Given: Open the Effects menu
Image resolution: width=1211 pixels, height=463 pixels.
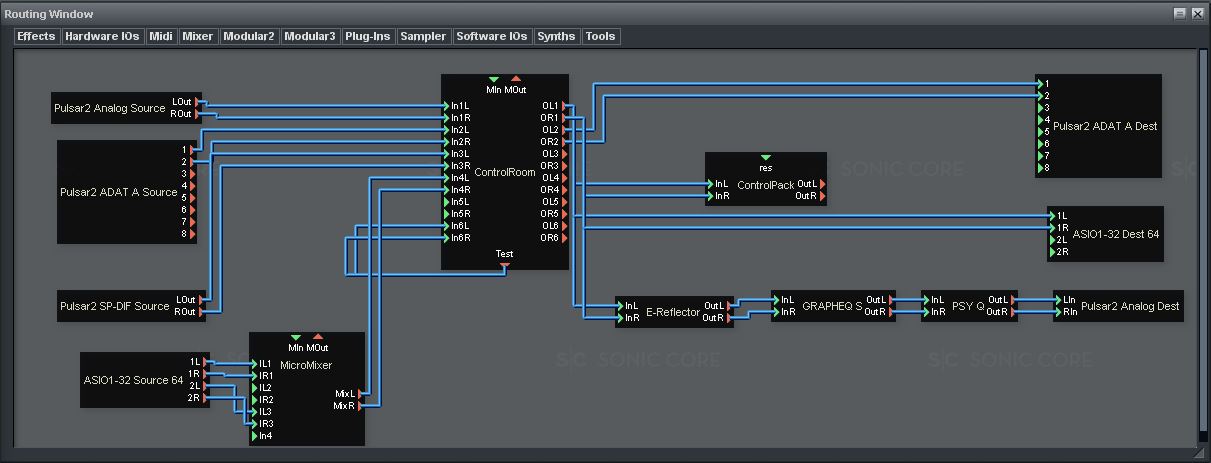Looking at the screenshot, I should [37, 36].
